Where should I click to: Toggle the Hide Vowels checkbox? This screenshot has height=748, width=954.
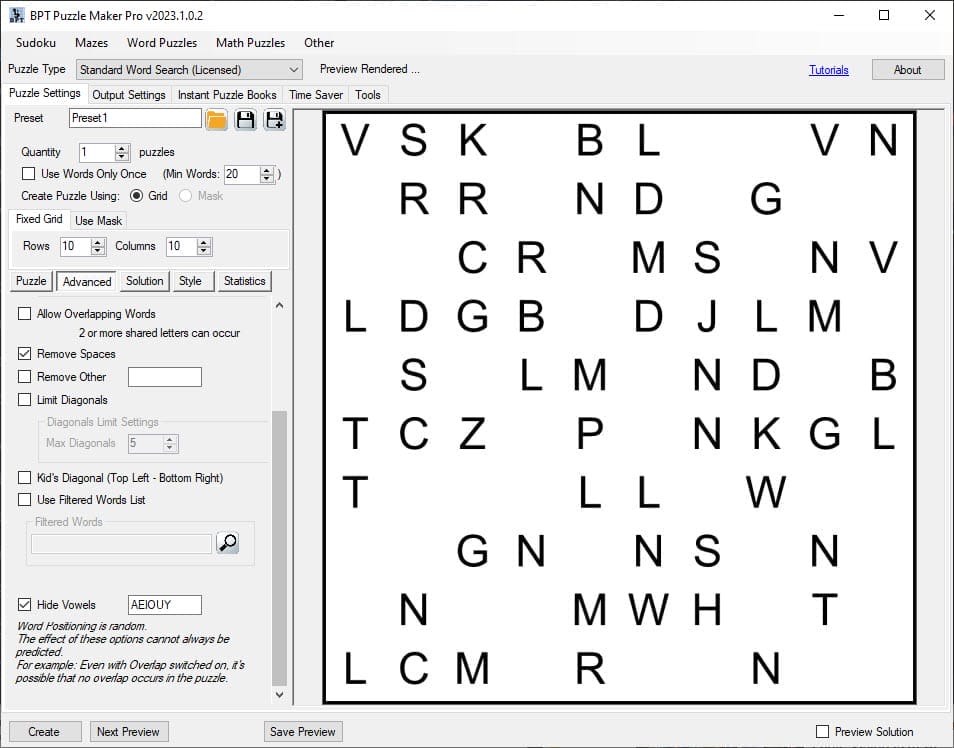point(25,605)
